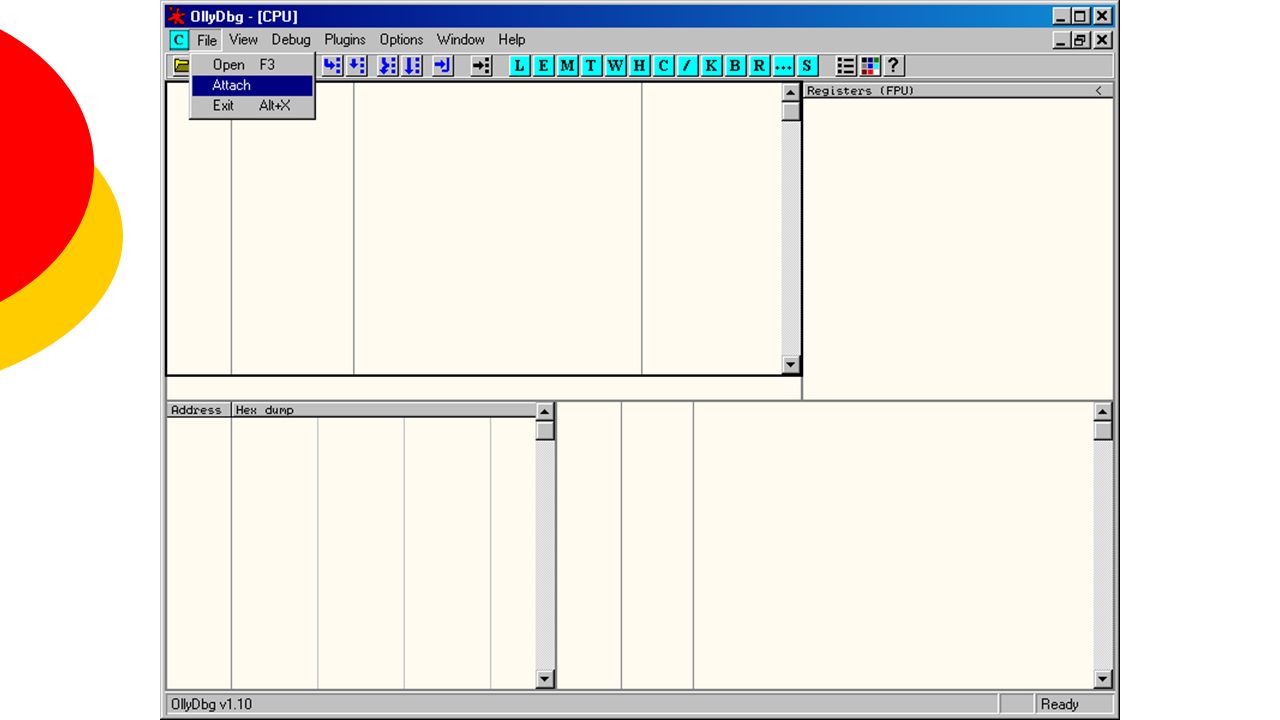Click the Trace into toolbar button
This screenshot has width=1280, height=720.
coord(388,66)
